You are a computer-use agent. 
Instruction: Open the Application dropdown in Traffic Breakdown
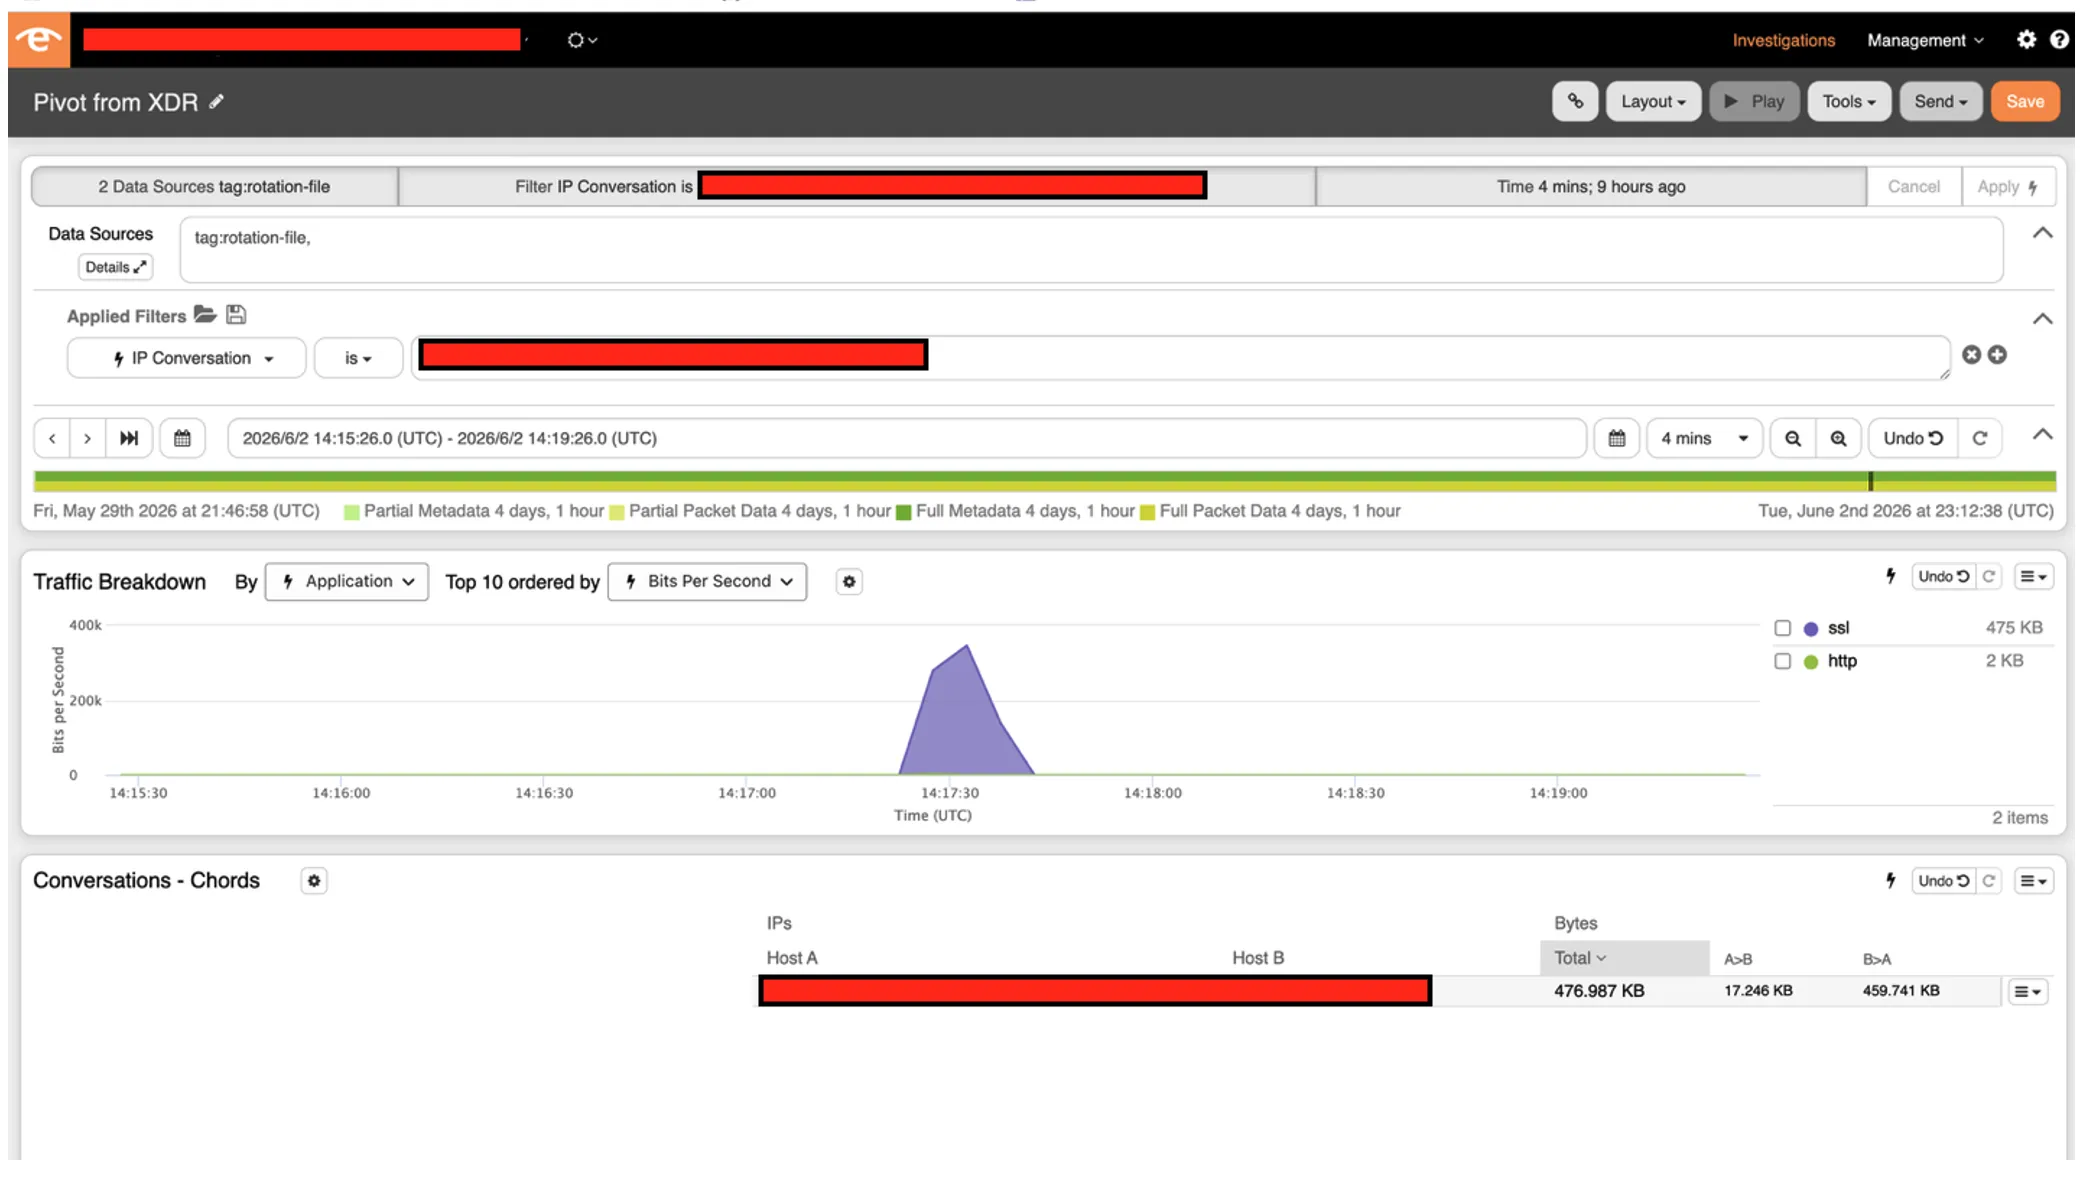(x=347, y=581)
